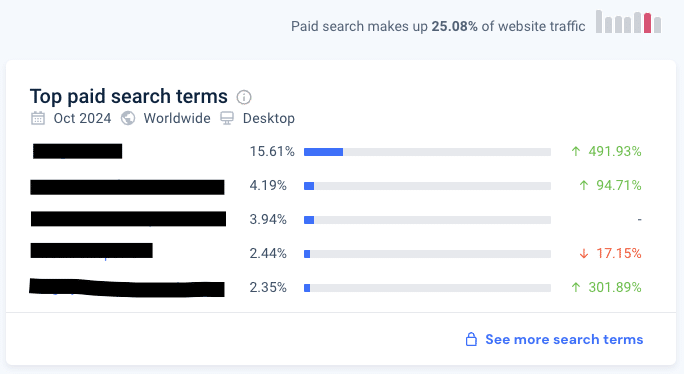684x374 pixels.
Task: Click the progress bar for the 3.94% term
Action: click(428, 220)
